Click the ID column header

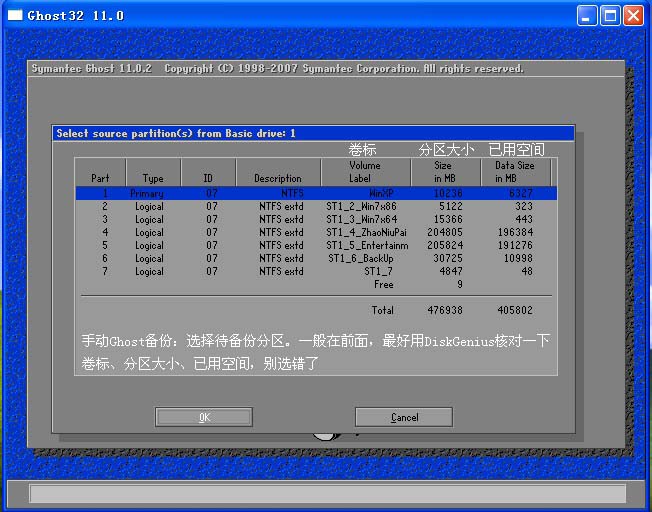(208, 172)
